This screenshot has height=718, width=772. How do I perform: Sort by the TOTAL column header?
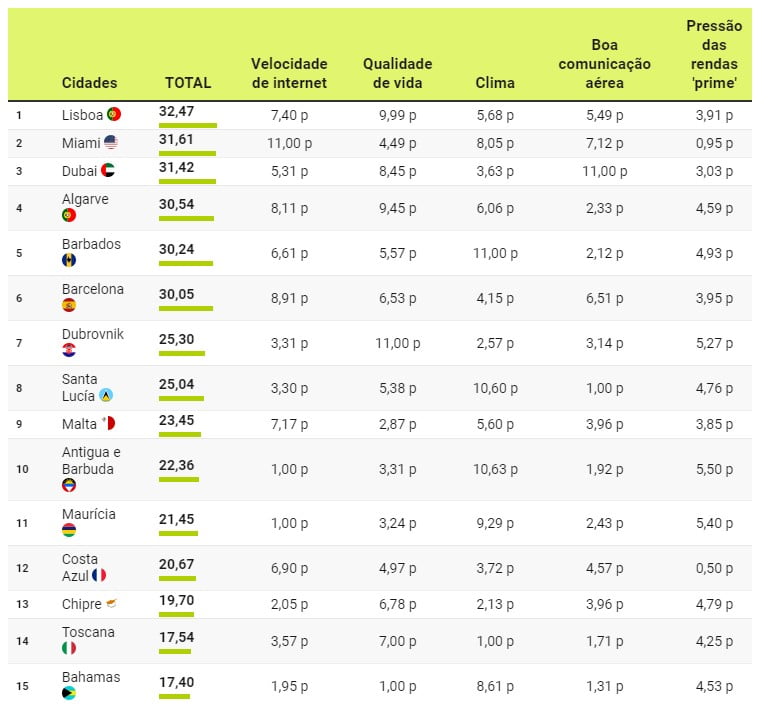pyautogui.click(x=188, y=83)
